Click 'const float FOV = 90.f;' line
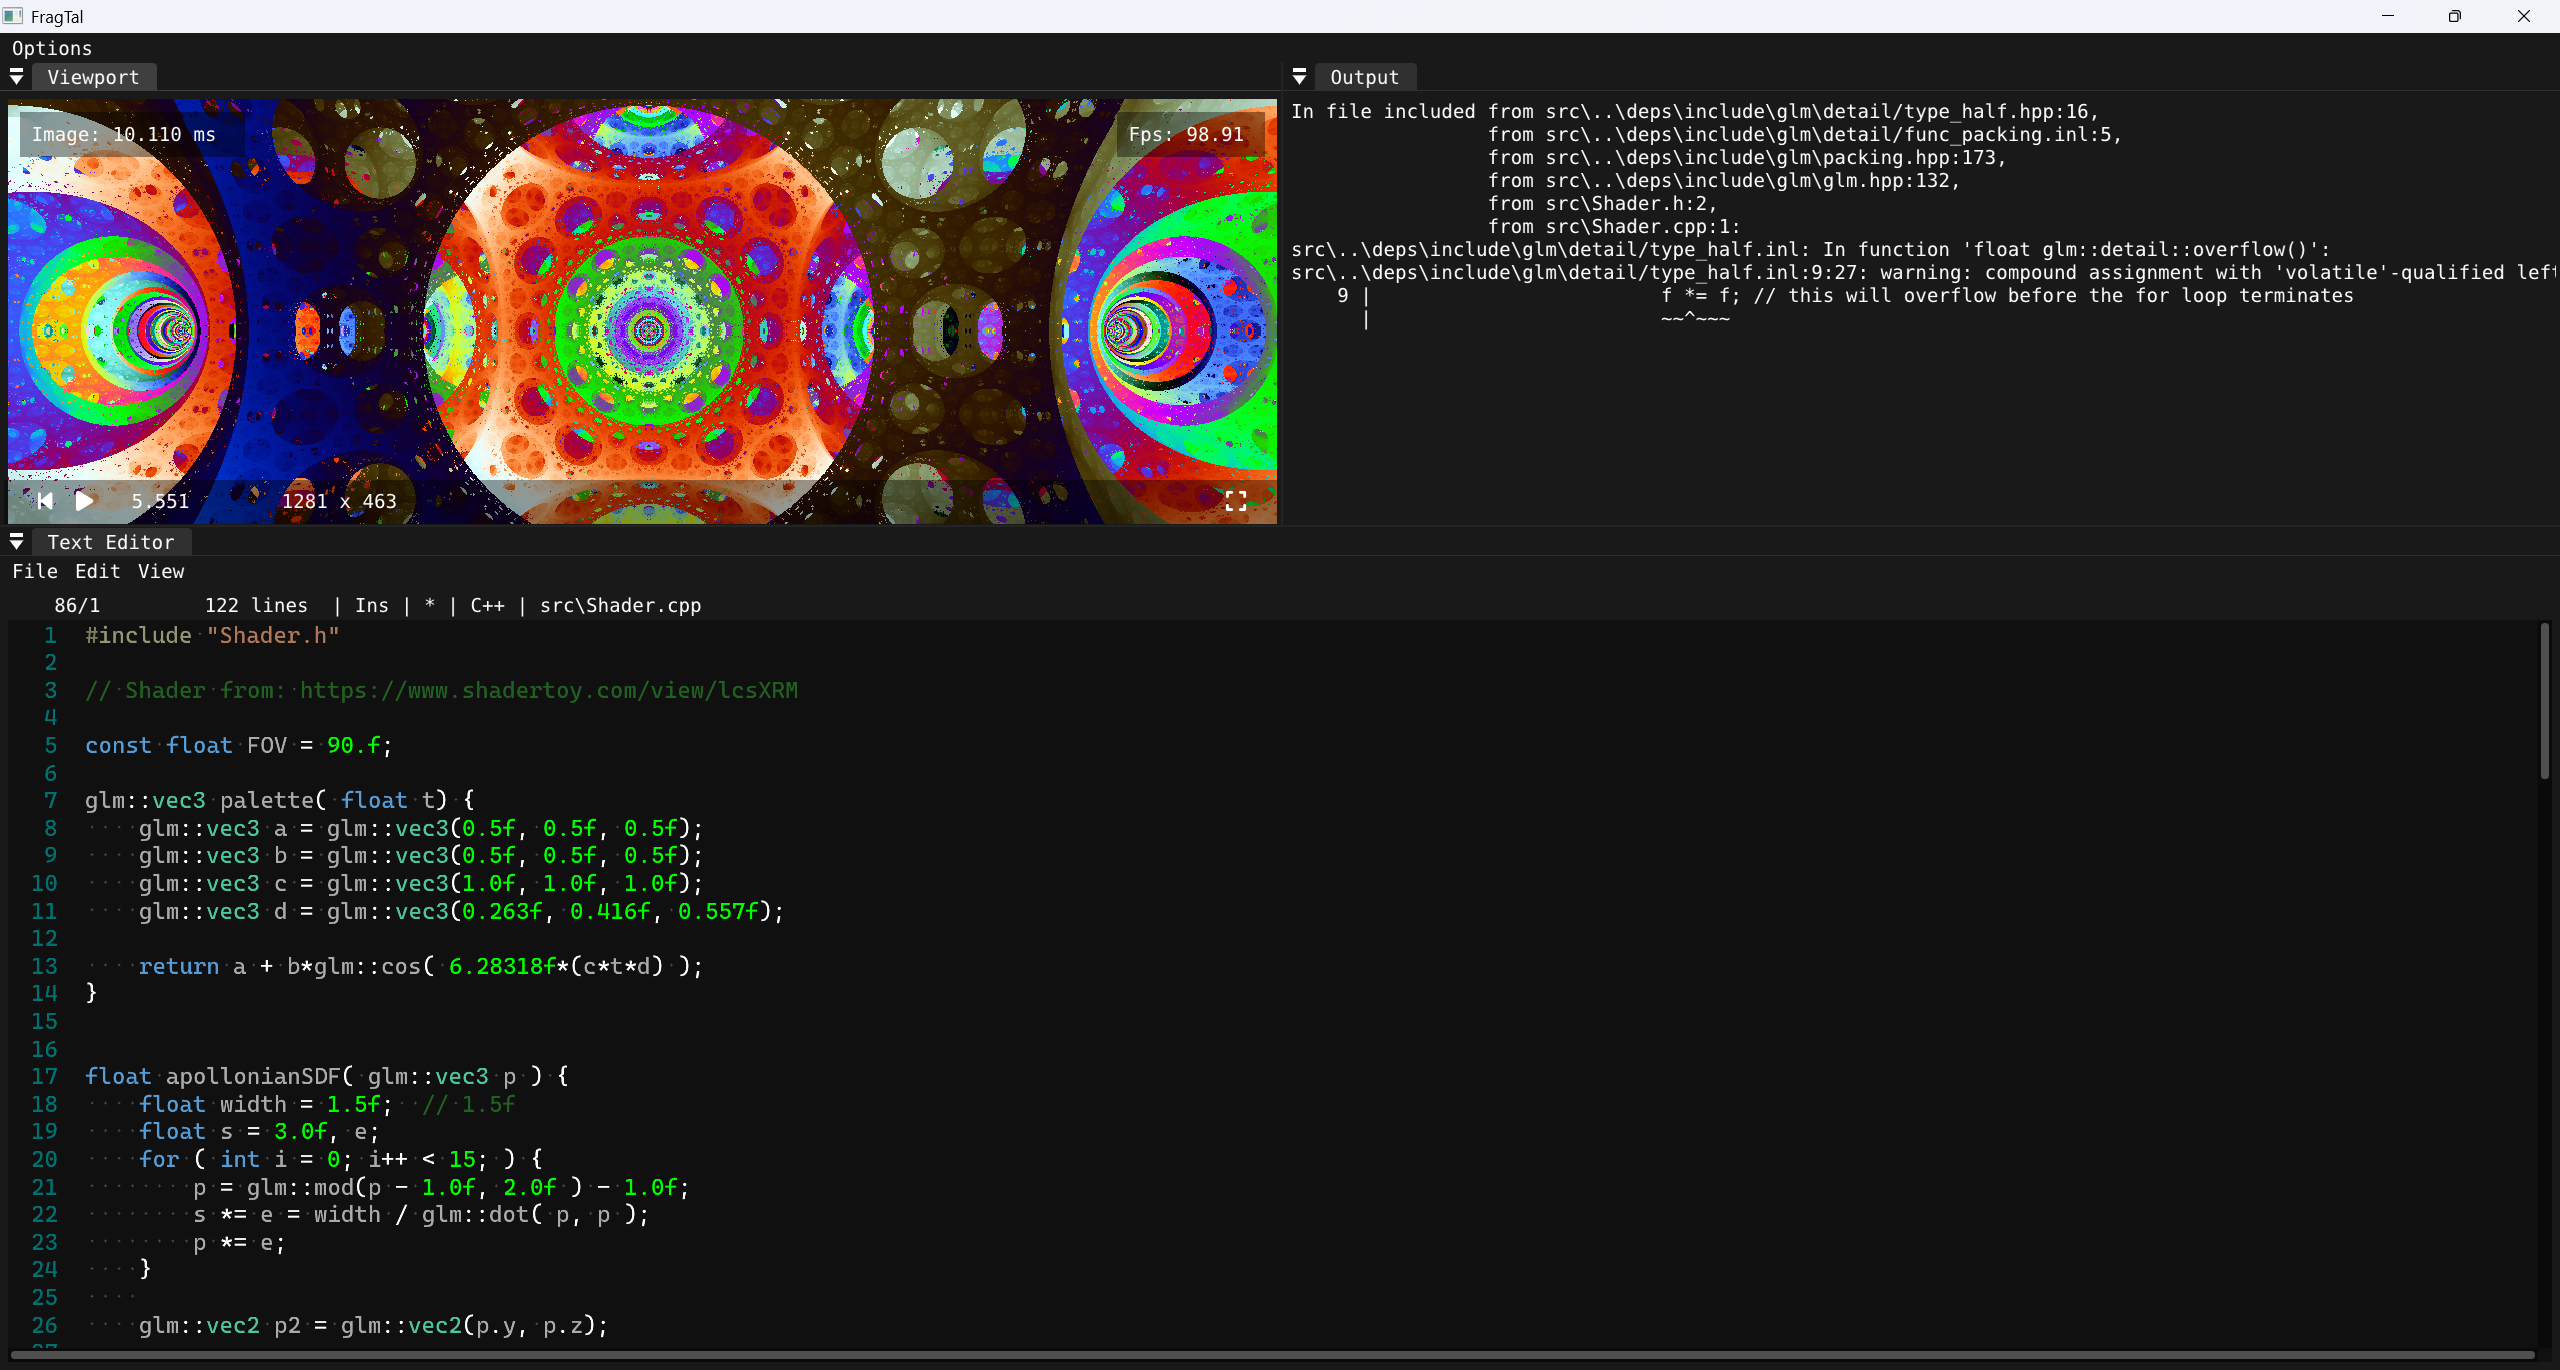This screenshot has height=1370, width=2560. pyautogui.click(x=238, y=745)
